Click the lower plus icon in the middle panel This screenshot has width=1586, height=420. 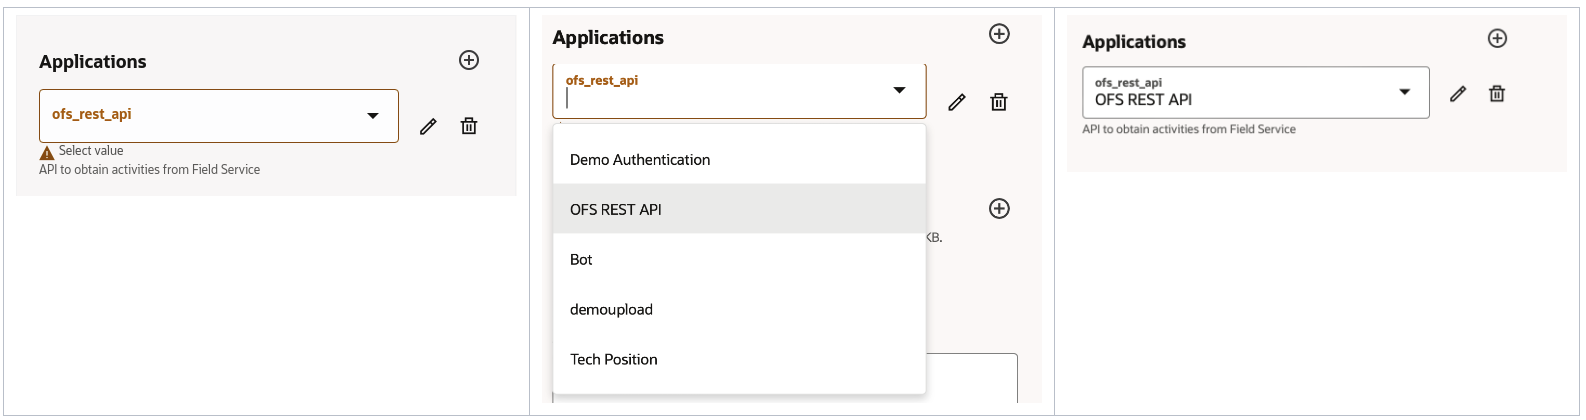click(x=999, y=208)
